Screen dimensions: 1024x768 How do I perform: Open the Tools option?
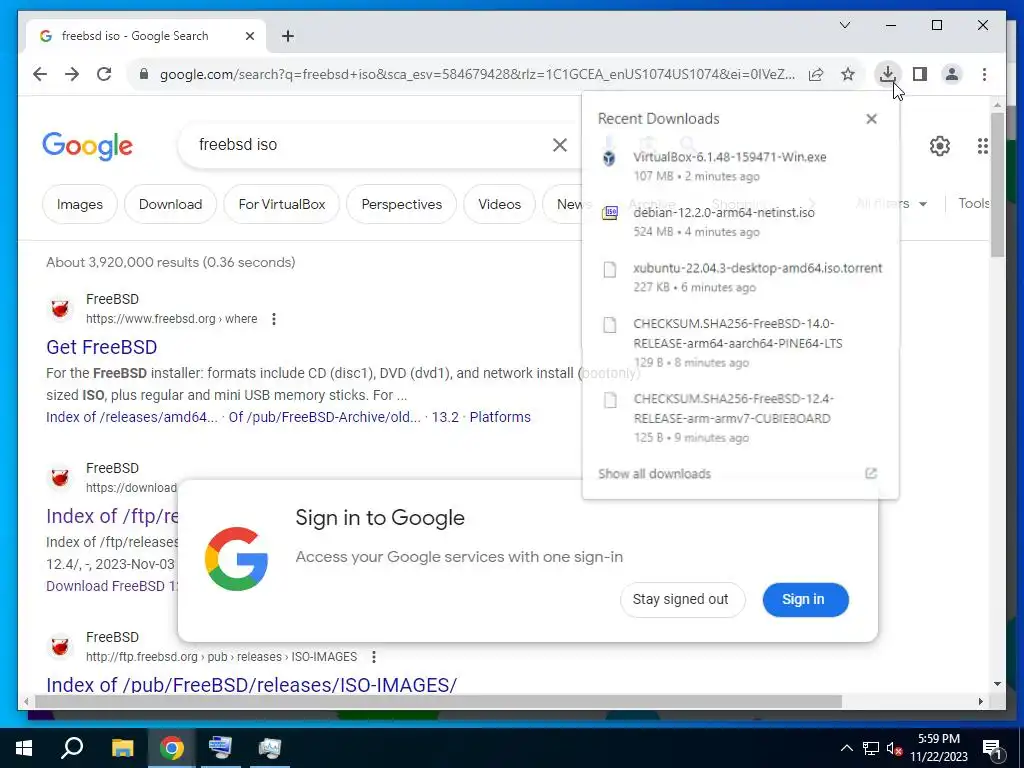tap(974, 203)
